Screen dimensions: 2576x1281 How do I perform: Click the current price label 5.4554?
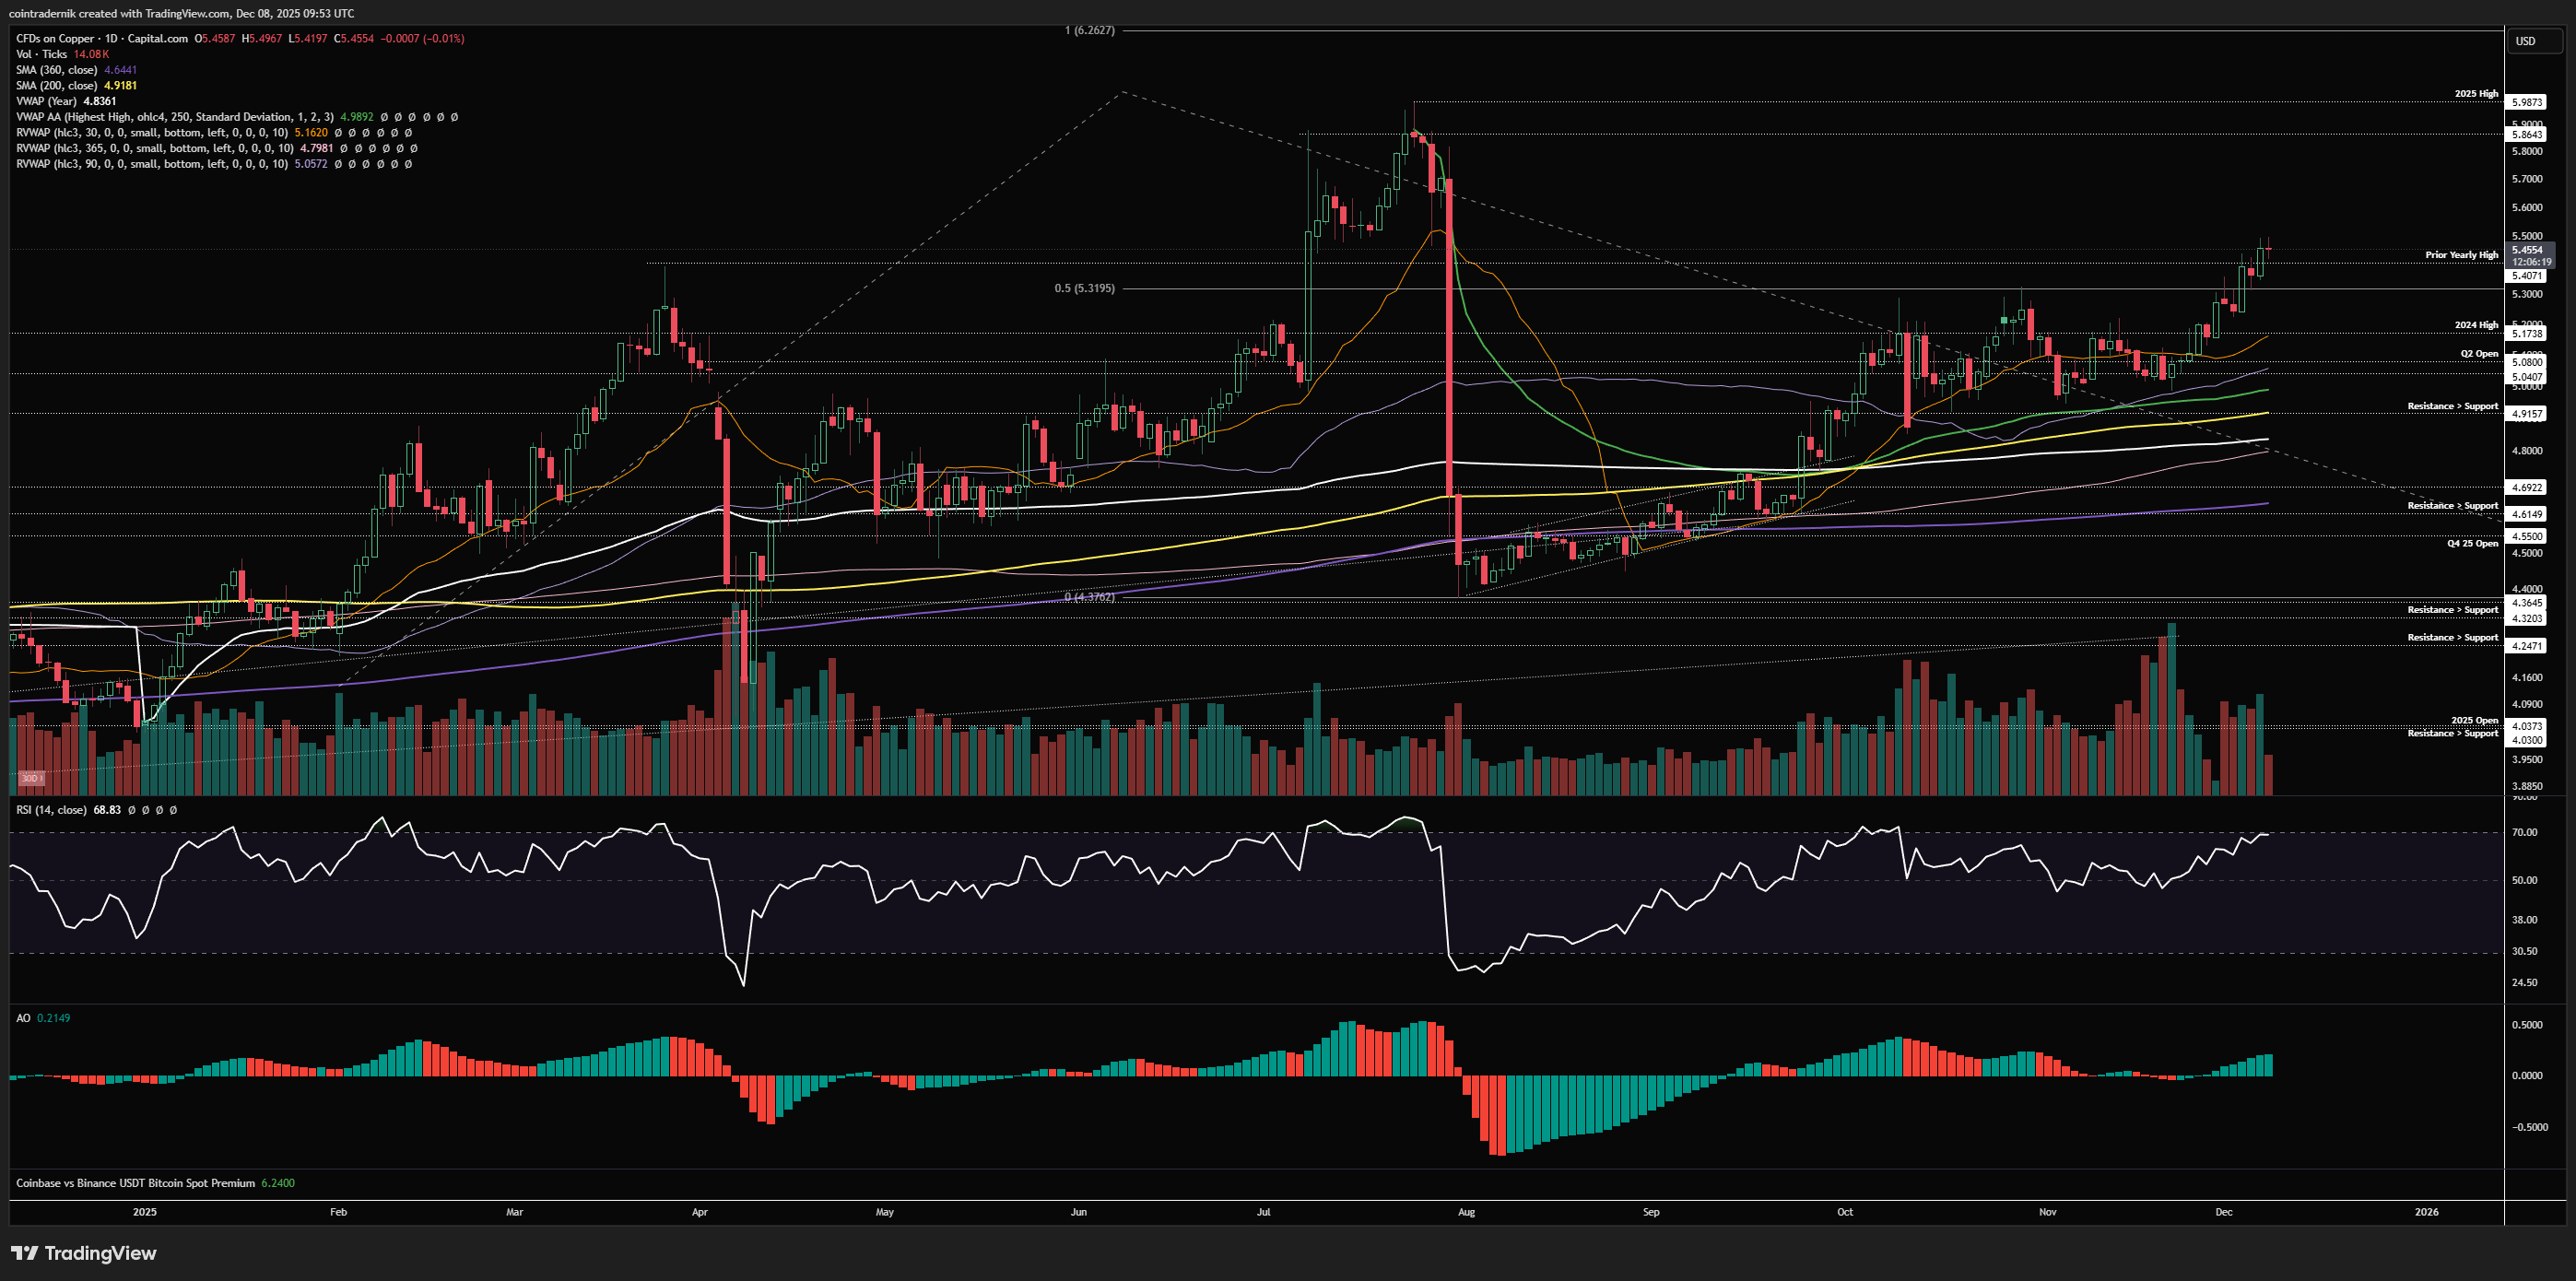[2527, 250]
